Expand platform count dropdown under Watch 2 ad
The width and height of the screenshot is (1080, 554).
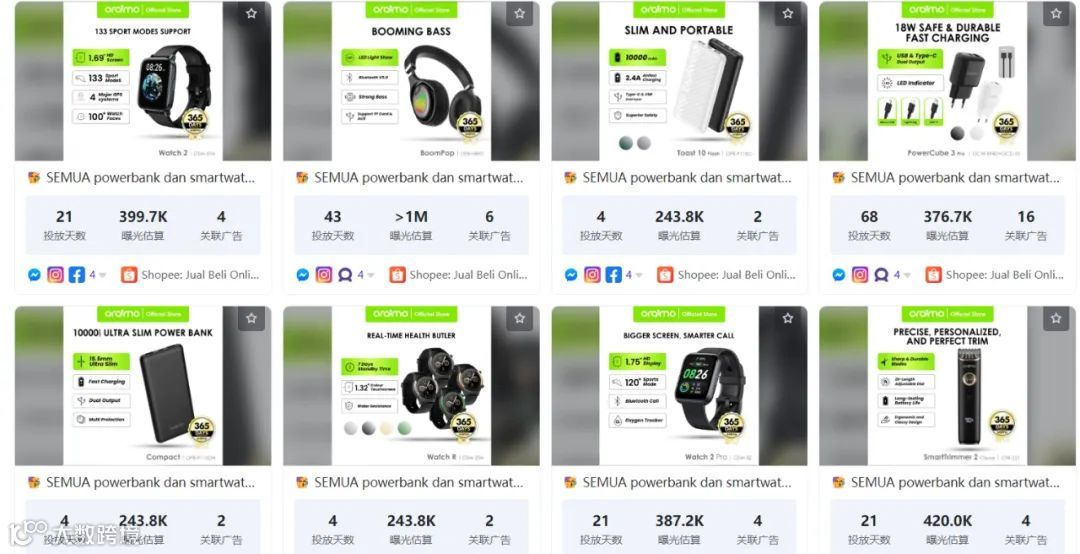click(97, 275)
